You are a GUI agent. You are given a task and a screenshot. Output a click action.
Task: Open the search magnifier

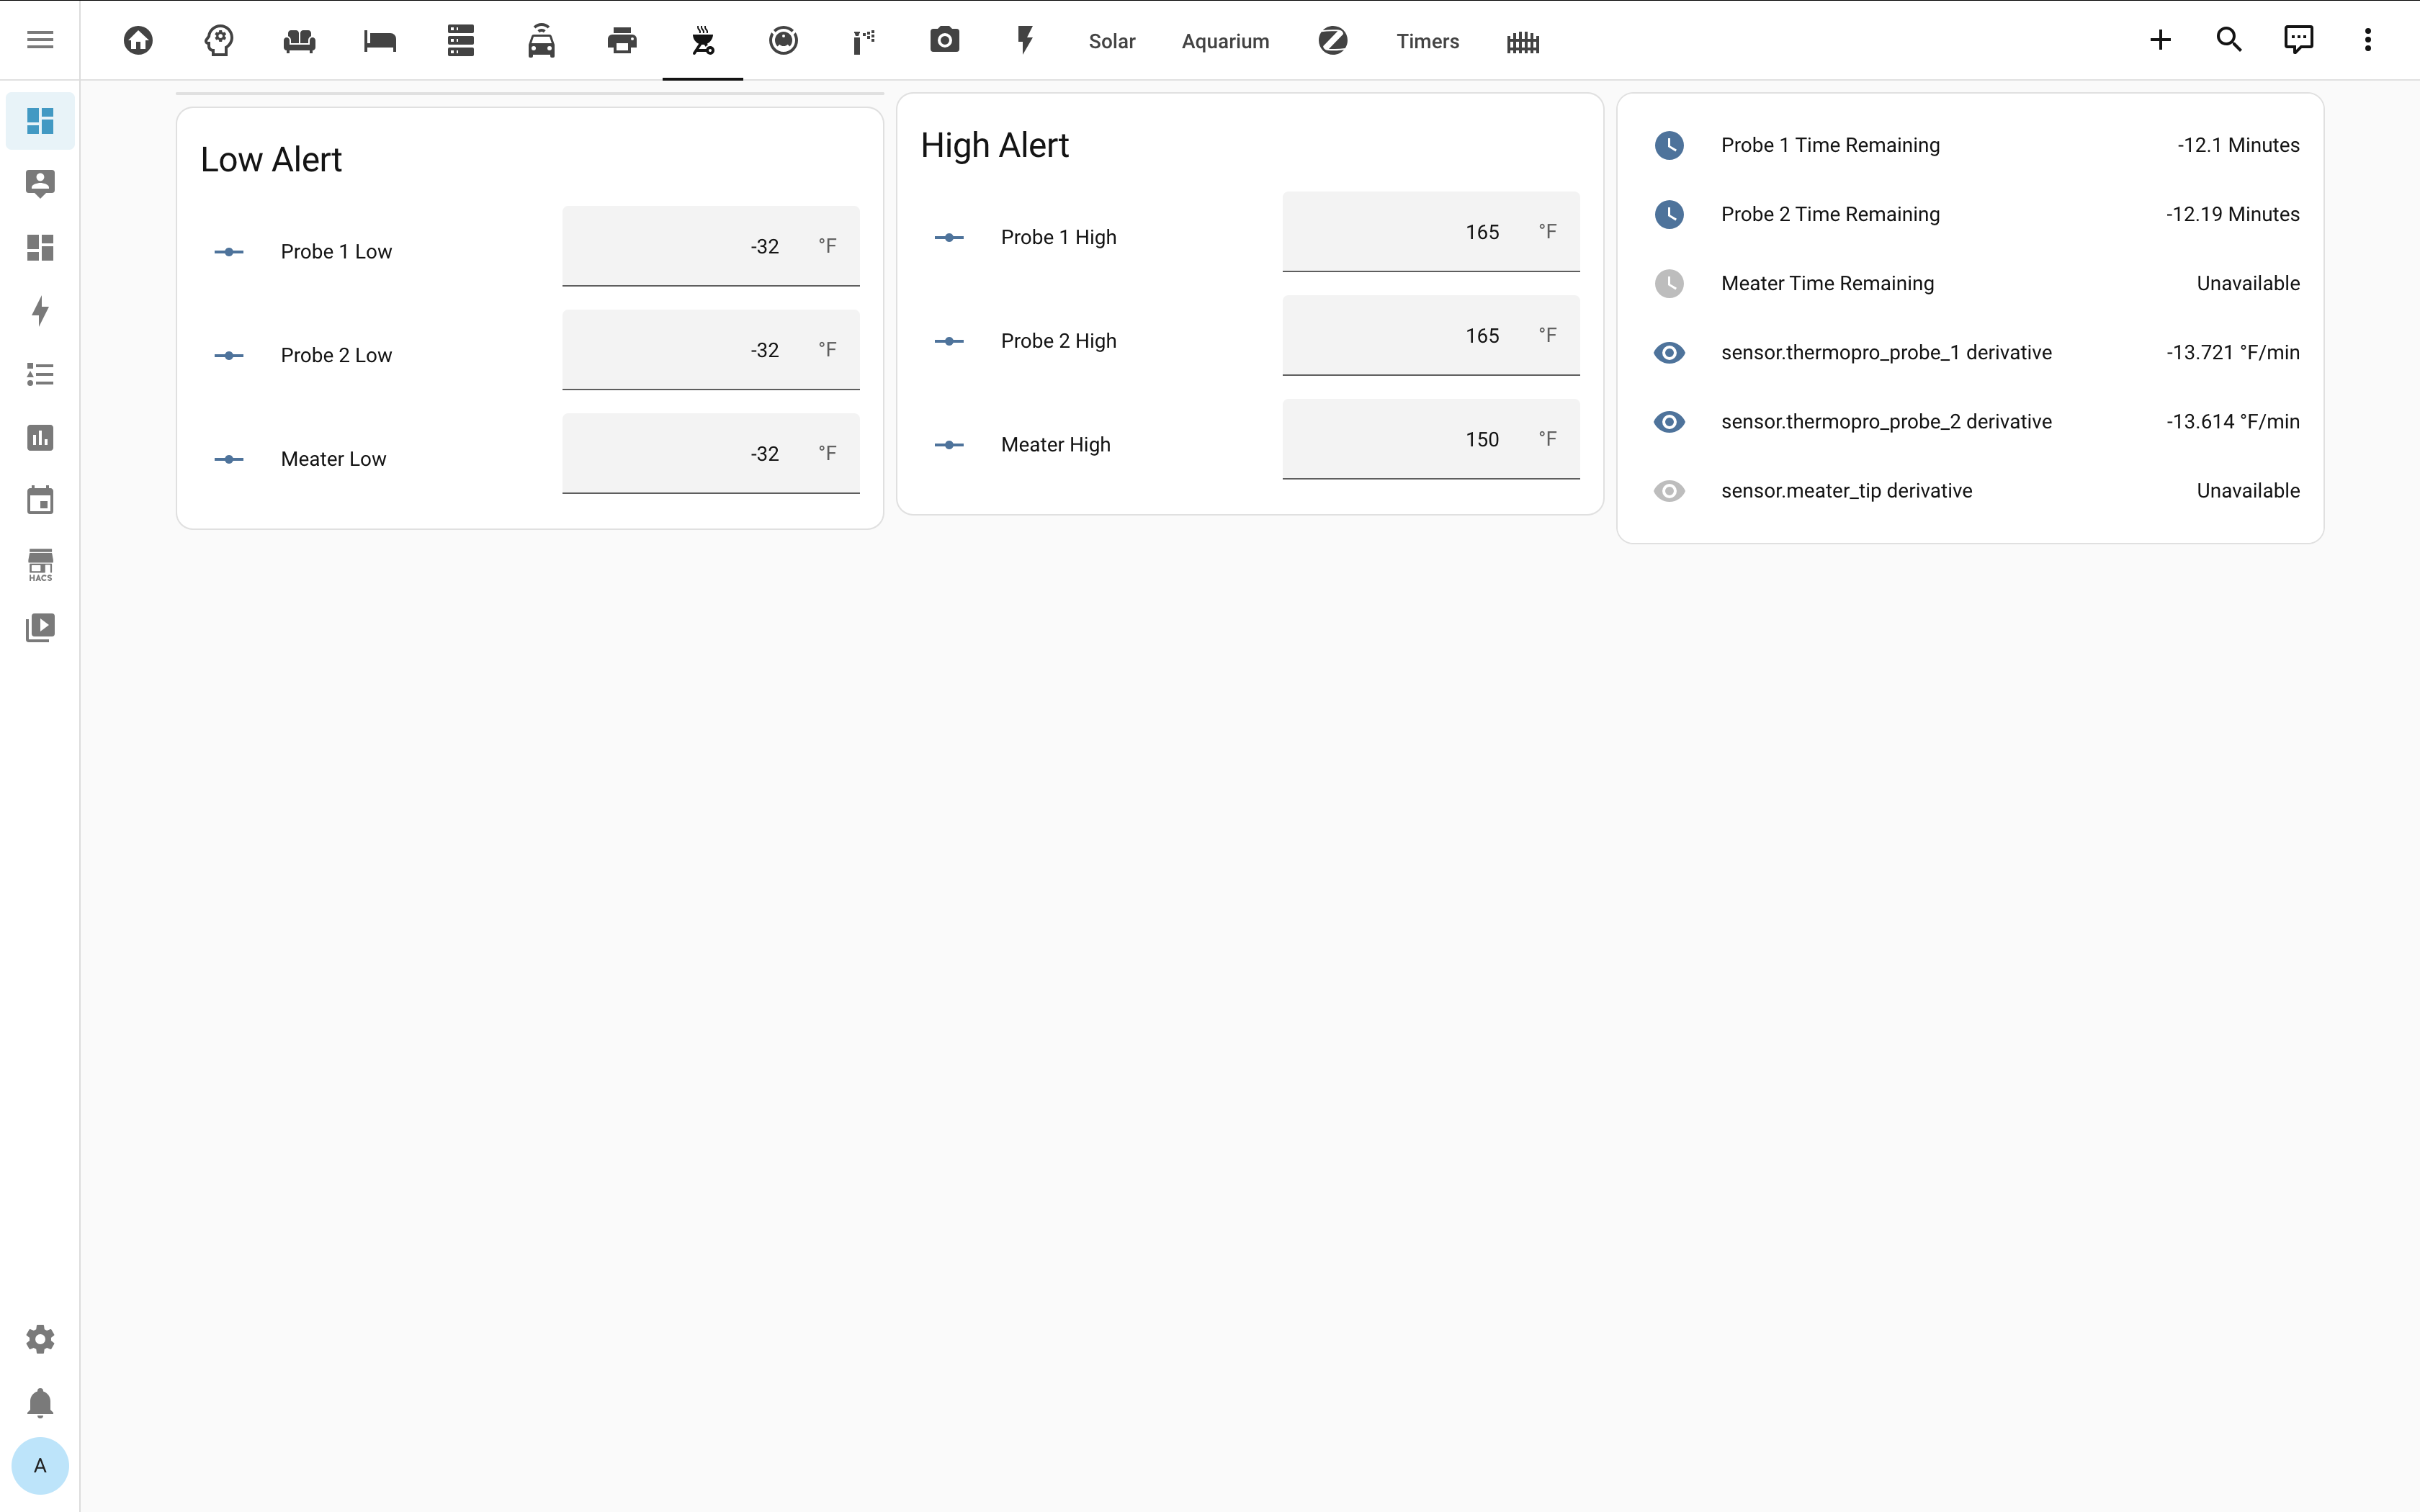click(x=2229, y=40)
